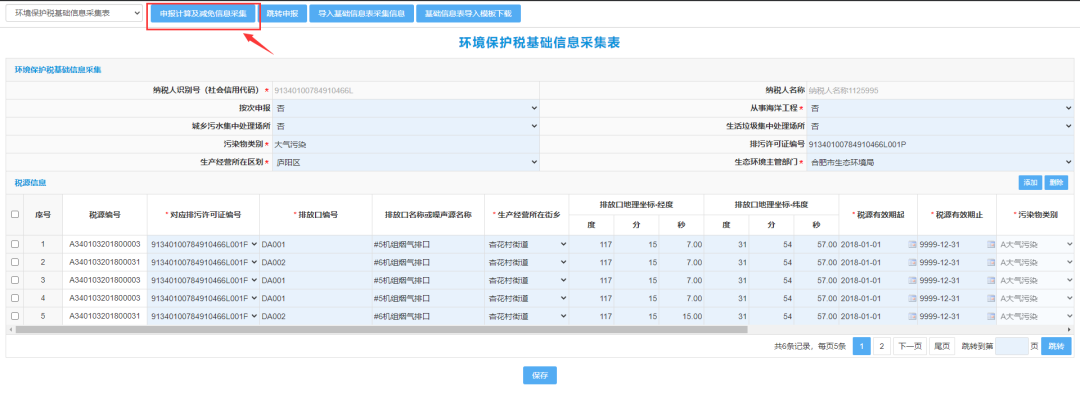1080x395 pixels.
Task: Open row 1 排污许可证编号 dropdown
Action: pos(203,245)
